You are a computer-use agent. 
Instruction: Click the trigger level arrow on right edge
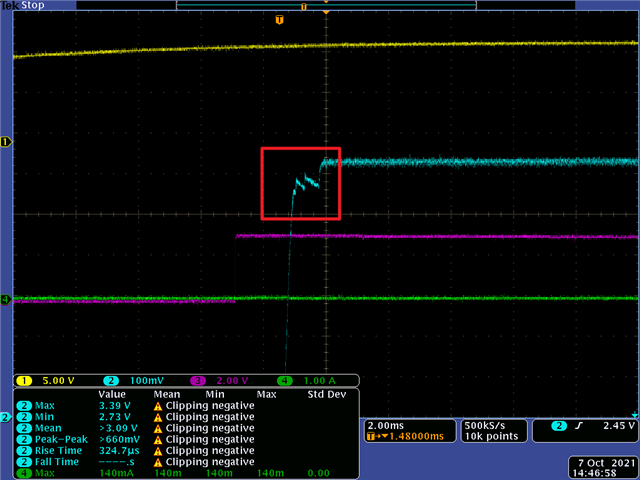tap(635, 415)
